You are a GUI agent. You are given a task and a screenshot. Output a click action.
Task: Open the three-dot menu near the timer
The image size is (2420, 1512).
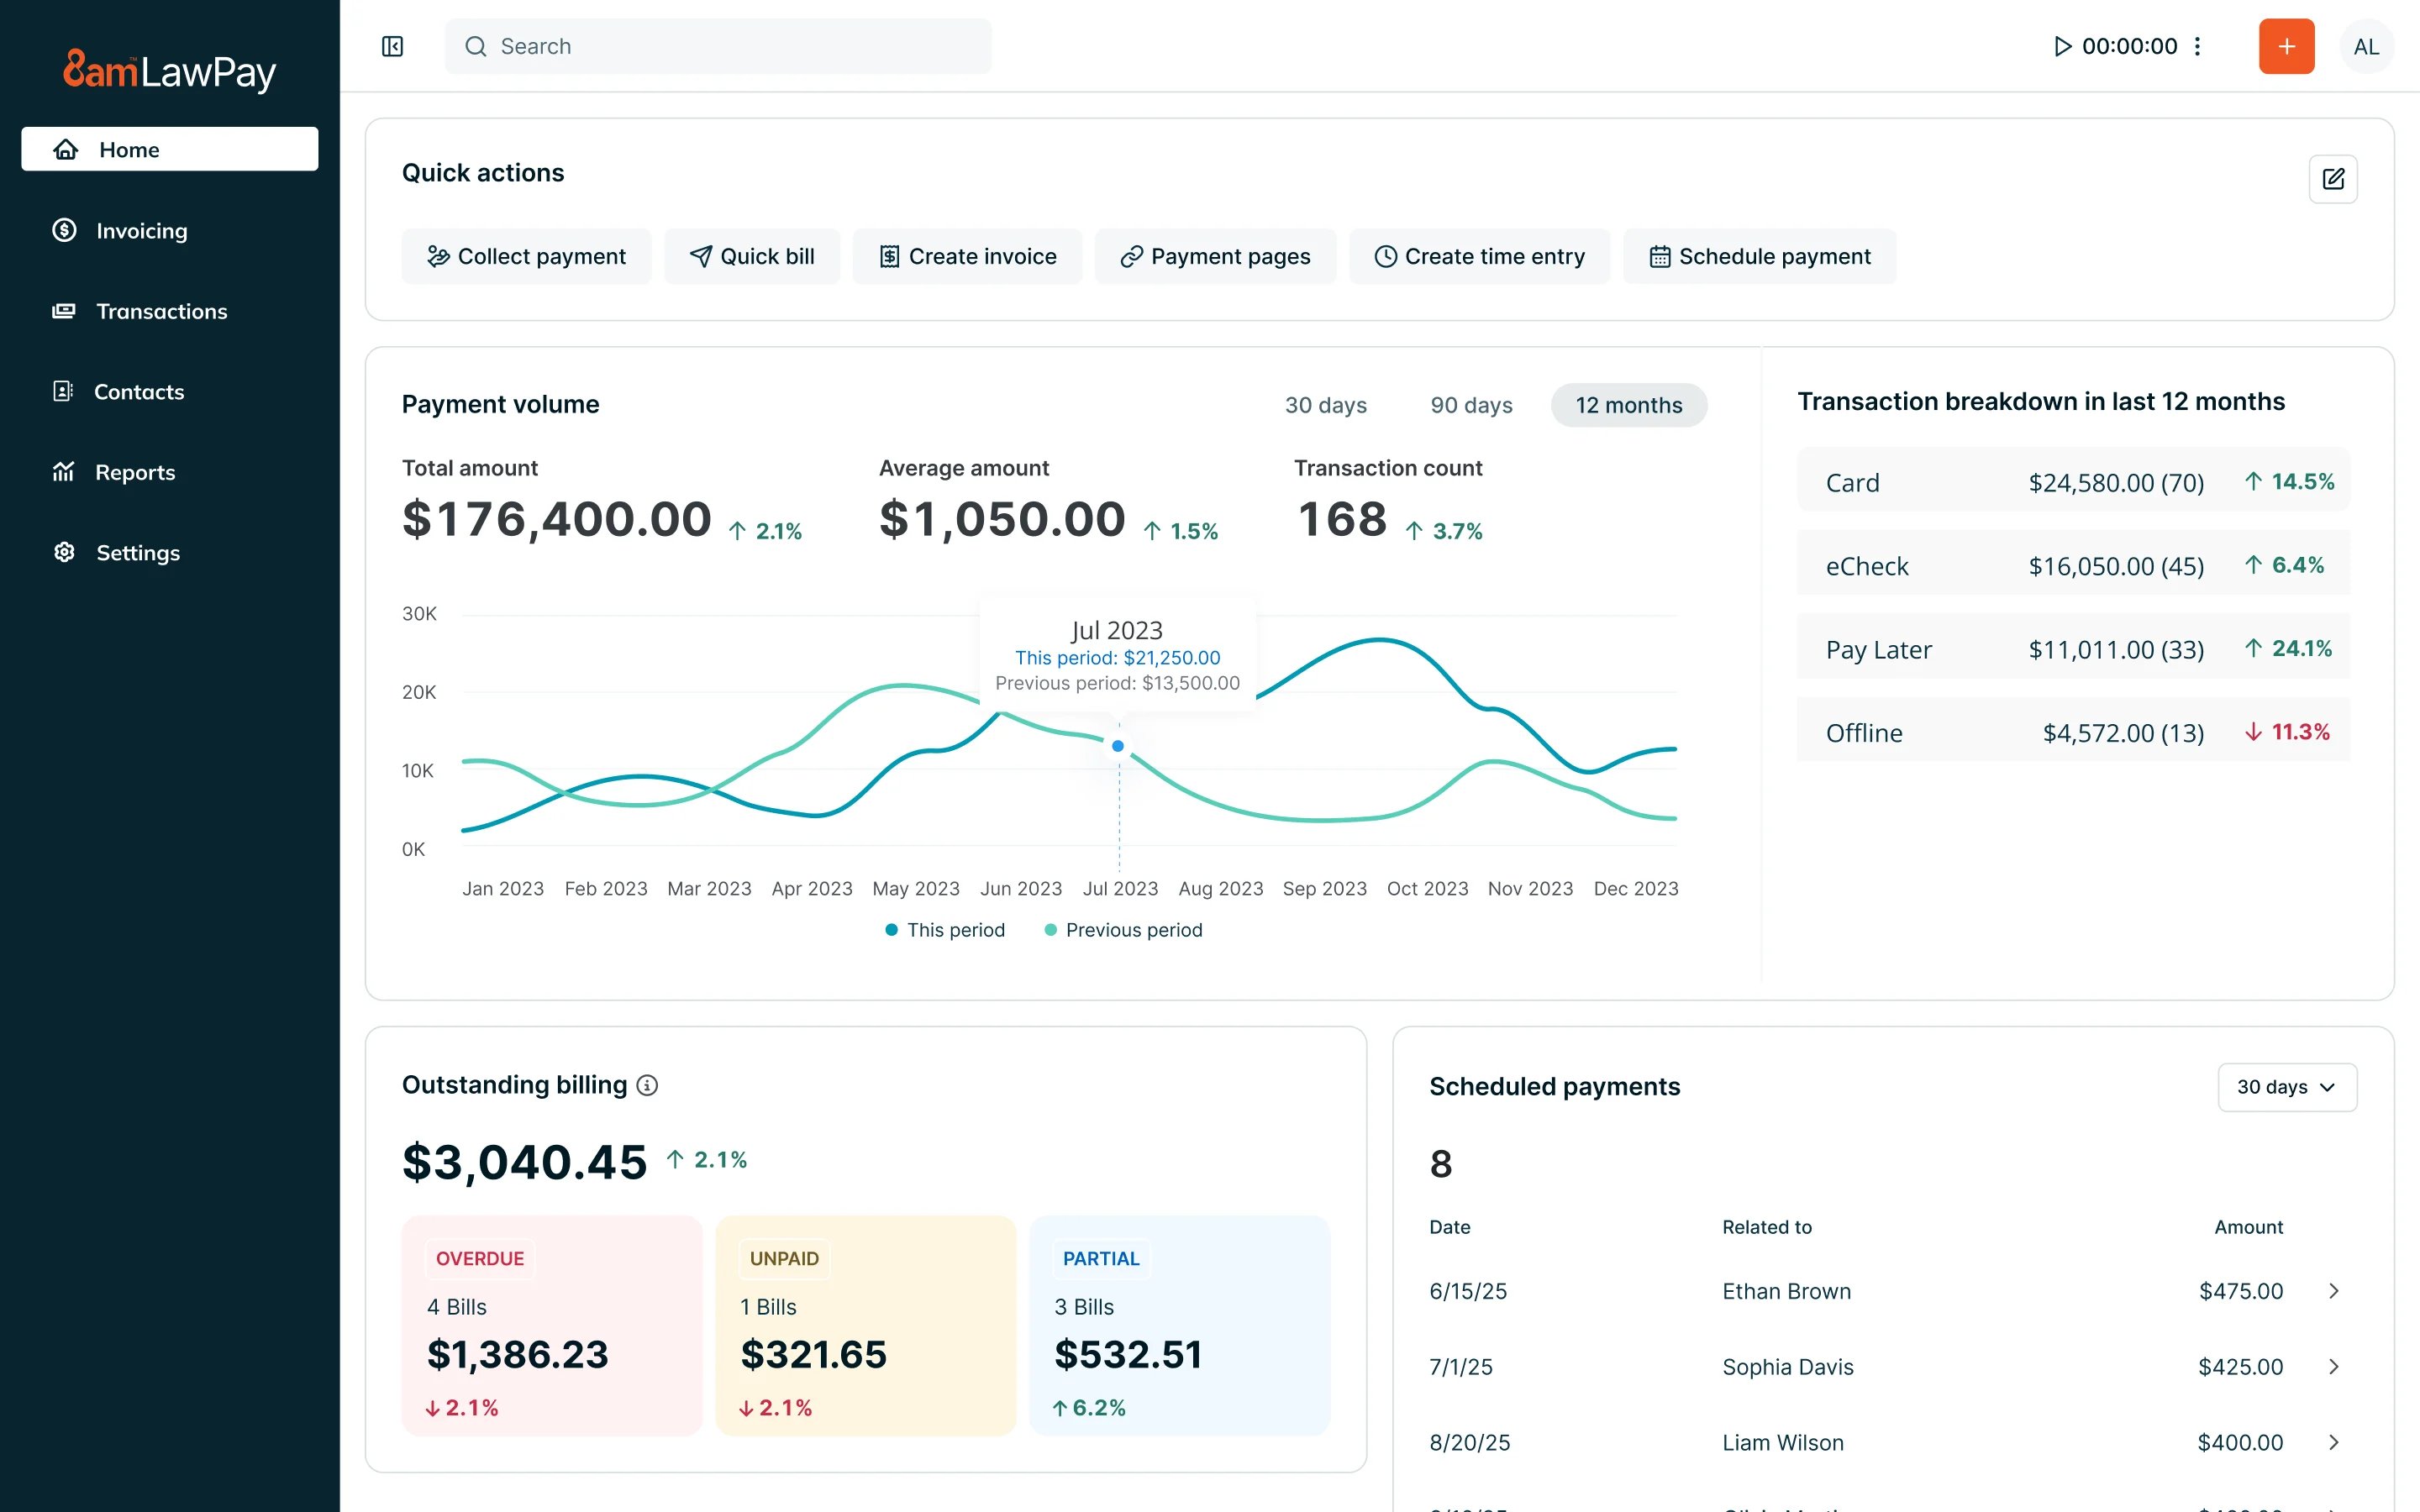tap(2197, 46)
